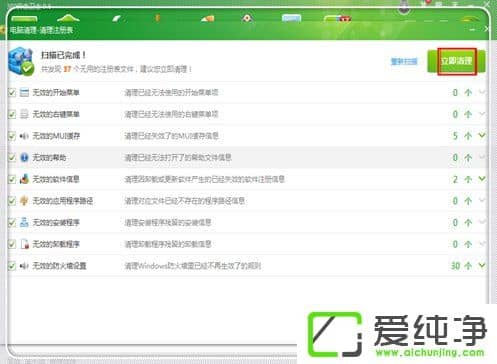Select the 无效的安装程序 label
The width and height of the screenshot is (497, 364).
coord(56,222)
